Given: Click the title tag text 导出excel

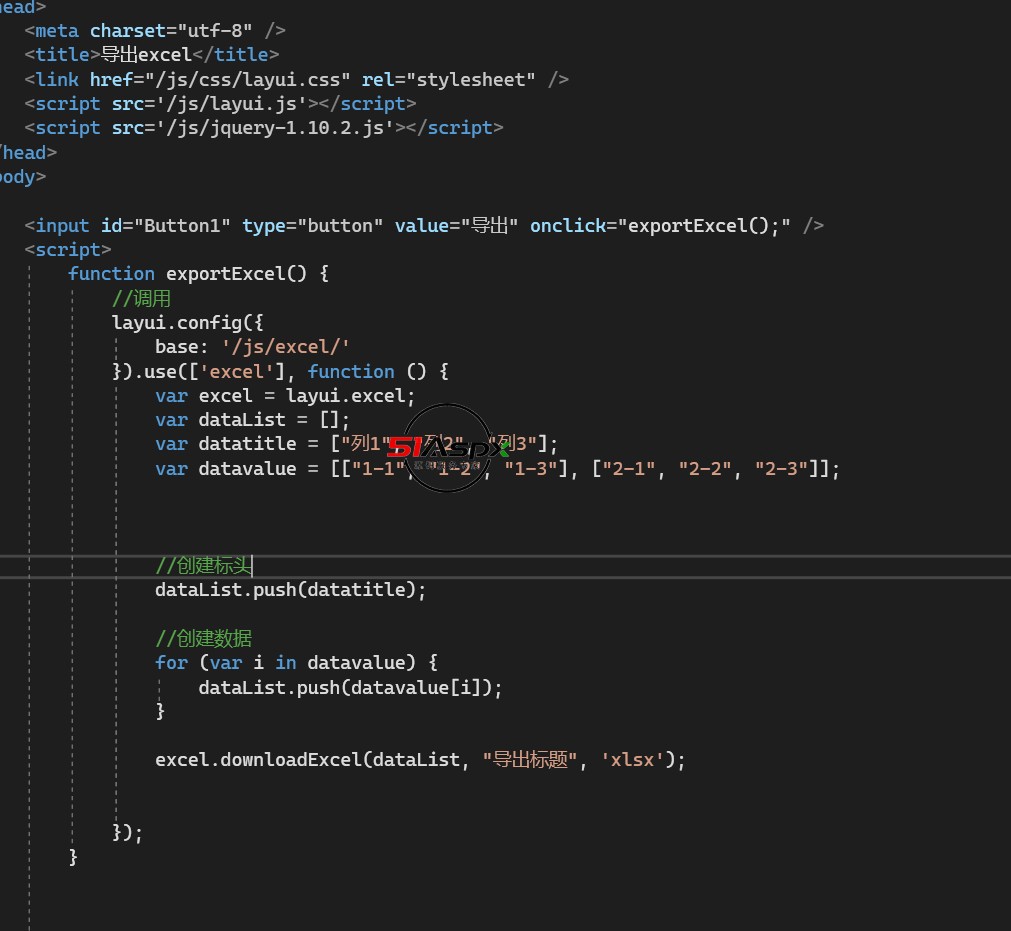Looking at the screenshot, I should tap(146, 55).
